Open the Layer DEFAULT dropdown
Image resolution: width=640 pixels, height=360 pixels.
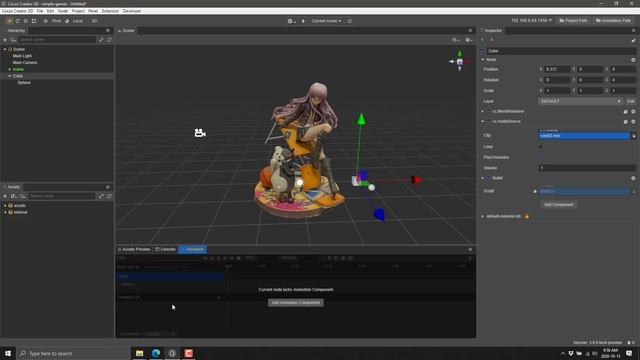click(580, 101)
